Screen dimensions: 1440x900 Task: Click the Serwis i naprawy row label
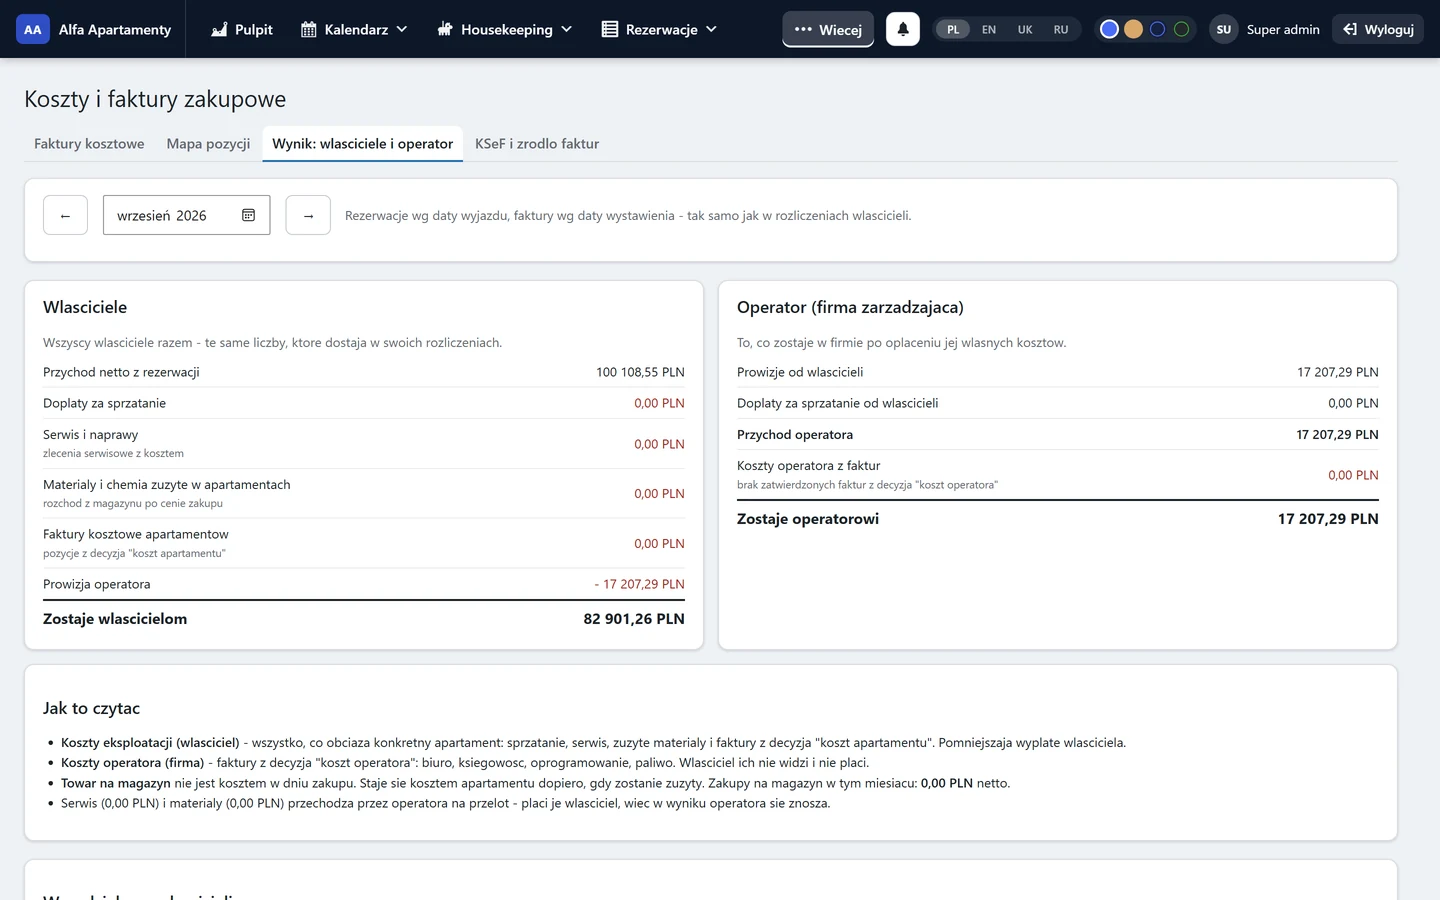click(x=91, y=435)
